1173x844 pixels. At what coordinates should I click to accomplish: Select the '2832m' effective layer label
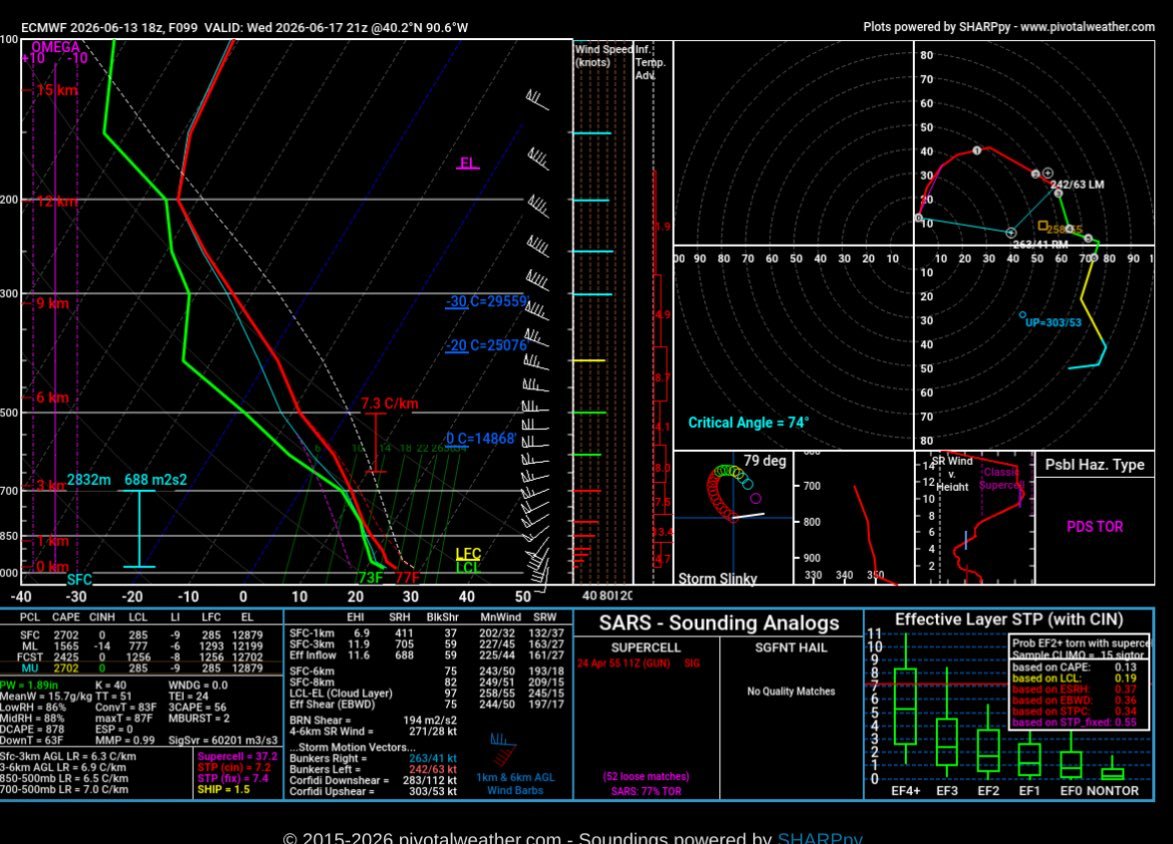(89, 480)
